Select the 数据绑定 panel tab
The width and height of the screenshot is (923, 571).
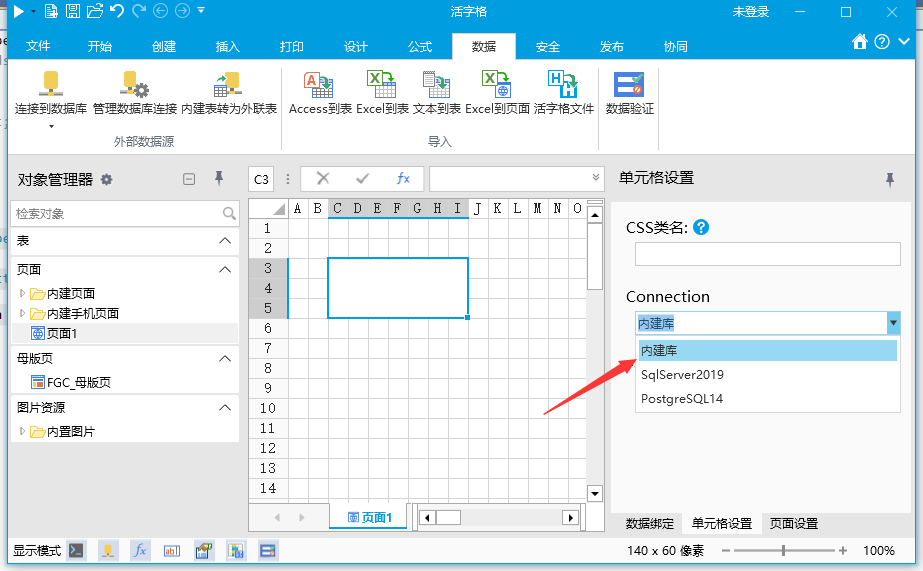pyautogui.click(x=649, y=523)
